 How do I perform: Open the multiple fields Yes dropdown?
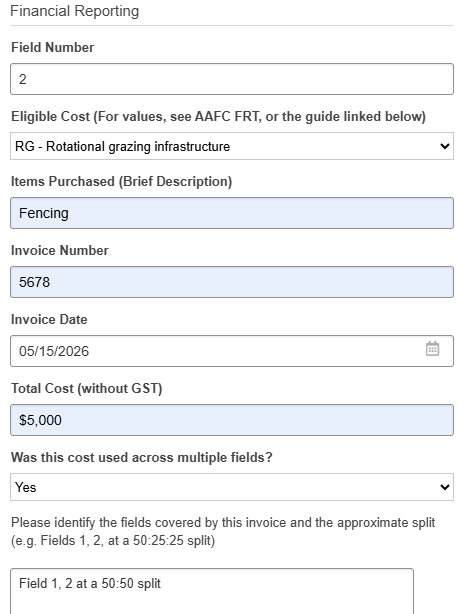pos(232,487)
